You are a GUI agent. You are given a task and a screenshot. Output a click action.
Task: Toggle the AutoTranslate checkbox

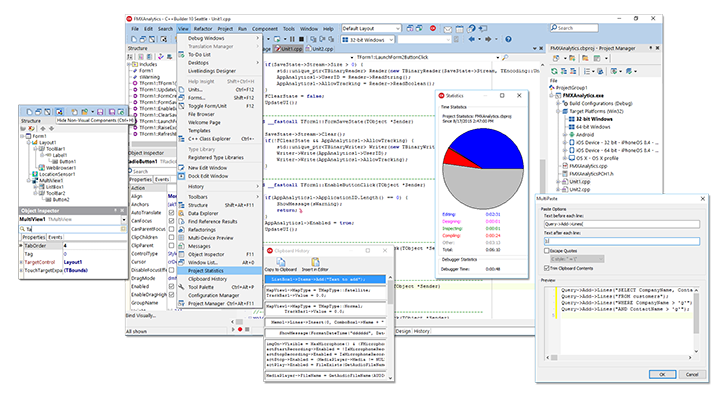pyautogui.click(x=171, y=213)
